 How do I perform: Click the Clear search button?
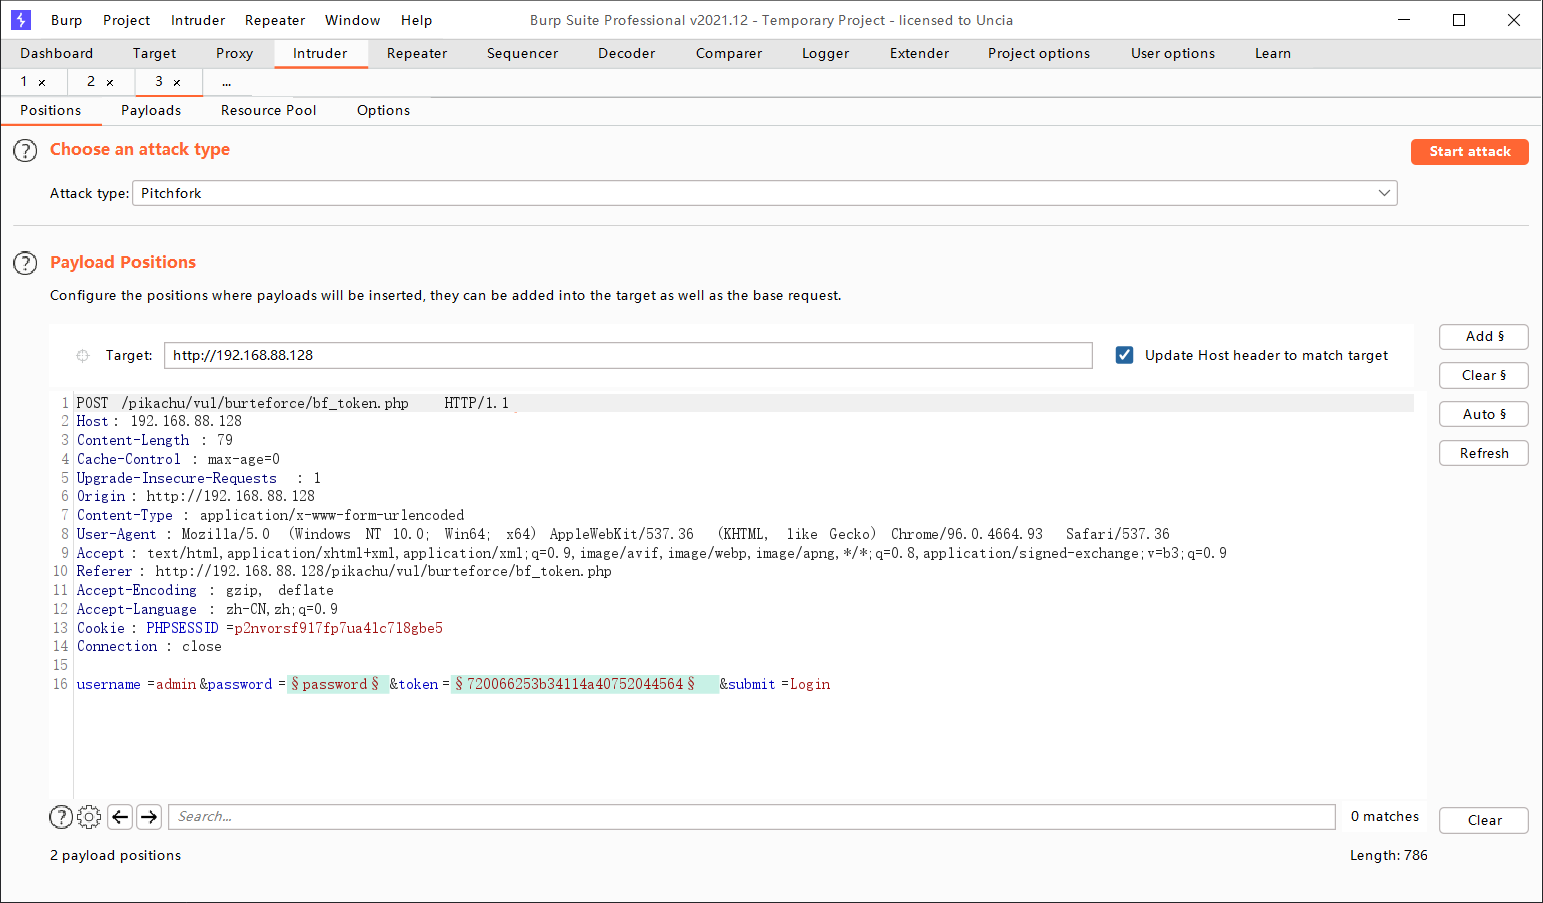click(1484, 821)
